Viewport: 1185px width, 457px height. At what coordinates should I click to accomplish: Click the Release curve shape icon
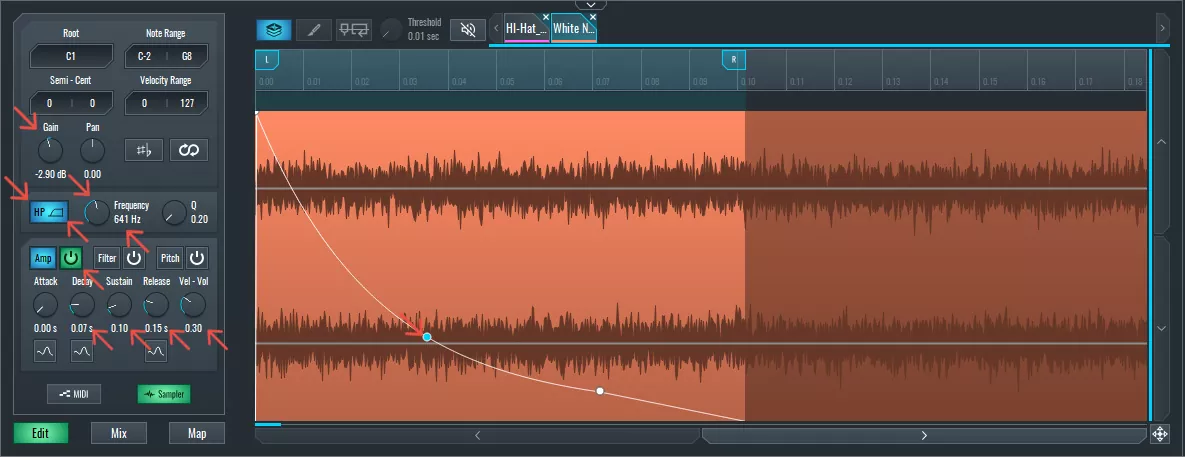pos(156,350)
